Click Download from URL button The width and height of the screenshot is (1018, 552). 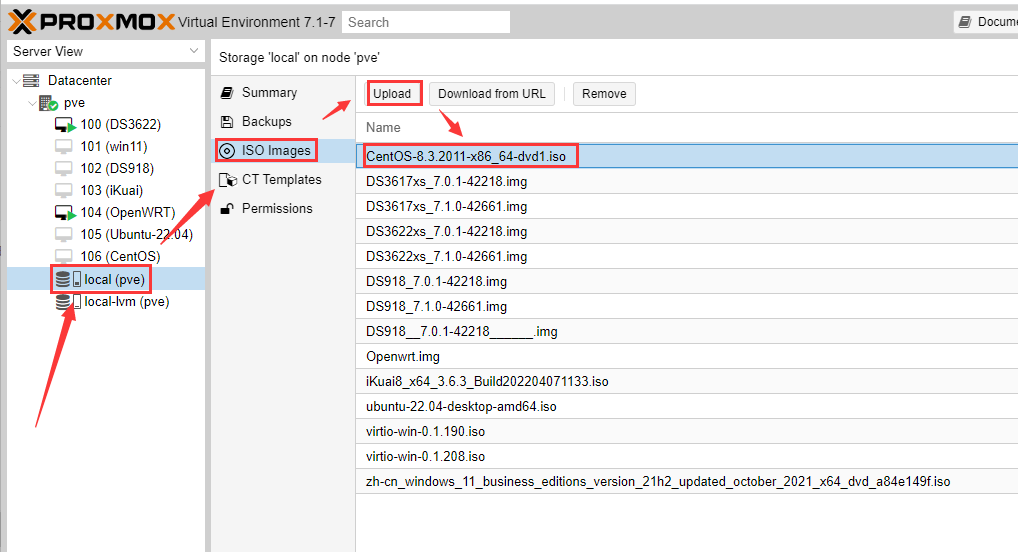click(x=492, y=94)
